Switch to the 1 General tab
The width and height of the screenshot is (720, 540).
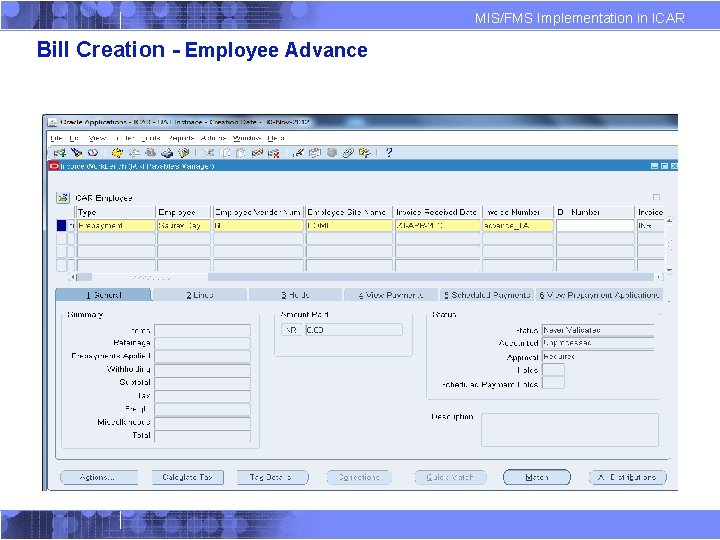tap(104, 295)
